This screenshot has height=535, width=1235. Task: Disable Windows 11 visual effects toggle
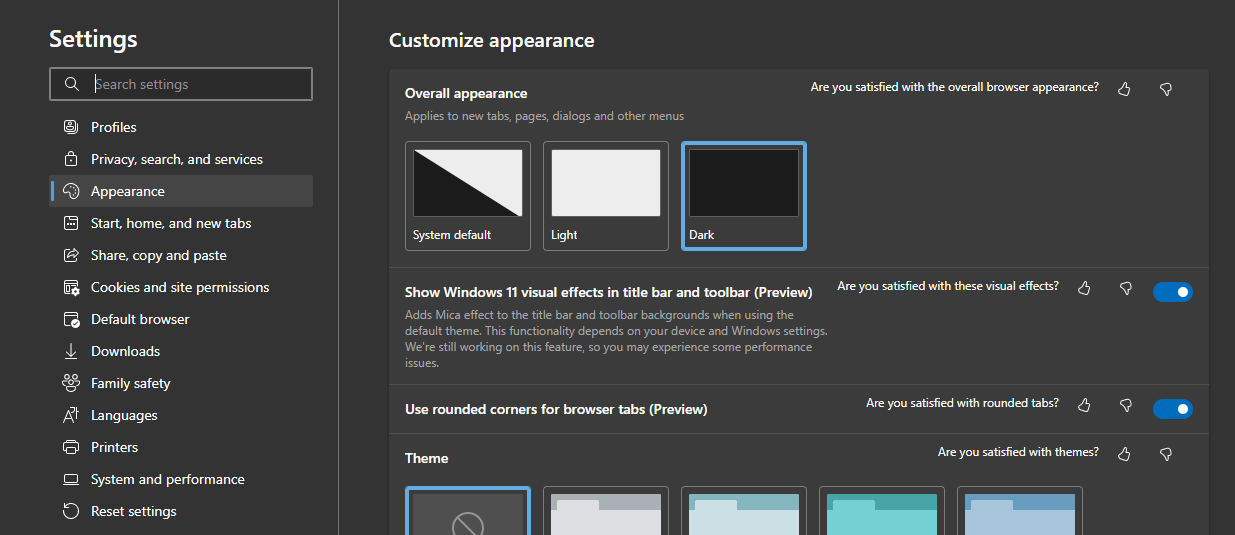coord(1173,292)
